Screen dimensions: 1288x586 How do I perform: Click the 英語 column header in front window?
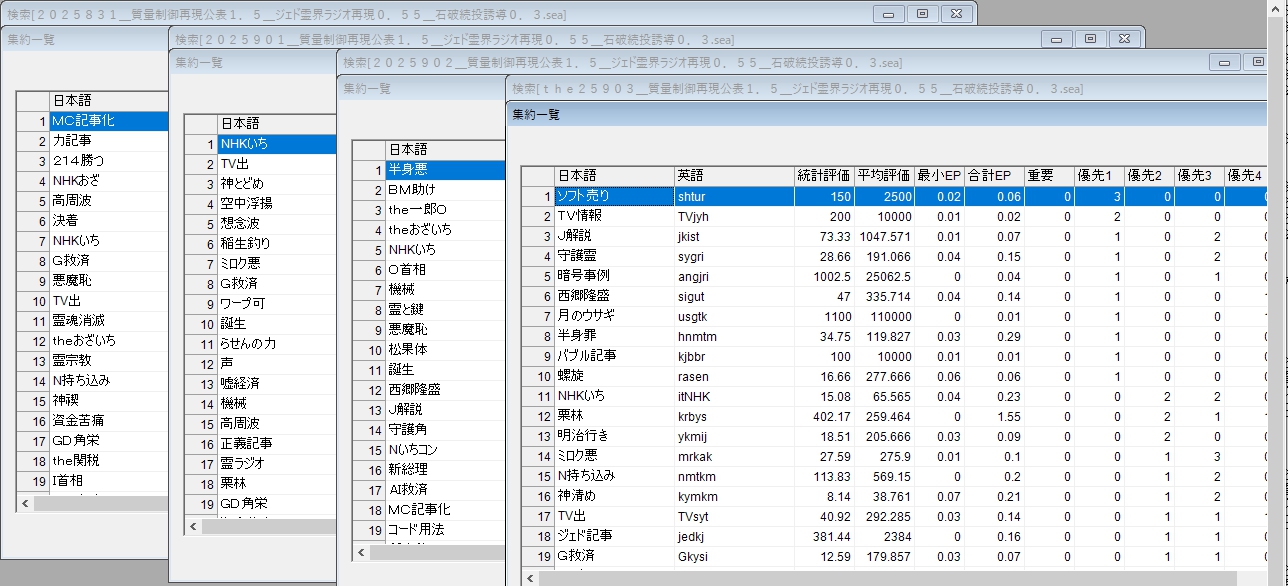pyautogui.click(x=734, y=175)
